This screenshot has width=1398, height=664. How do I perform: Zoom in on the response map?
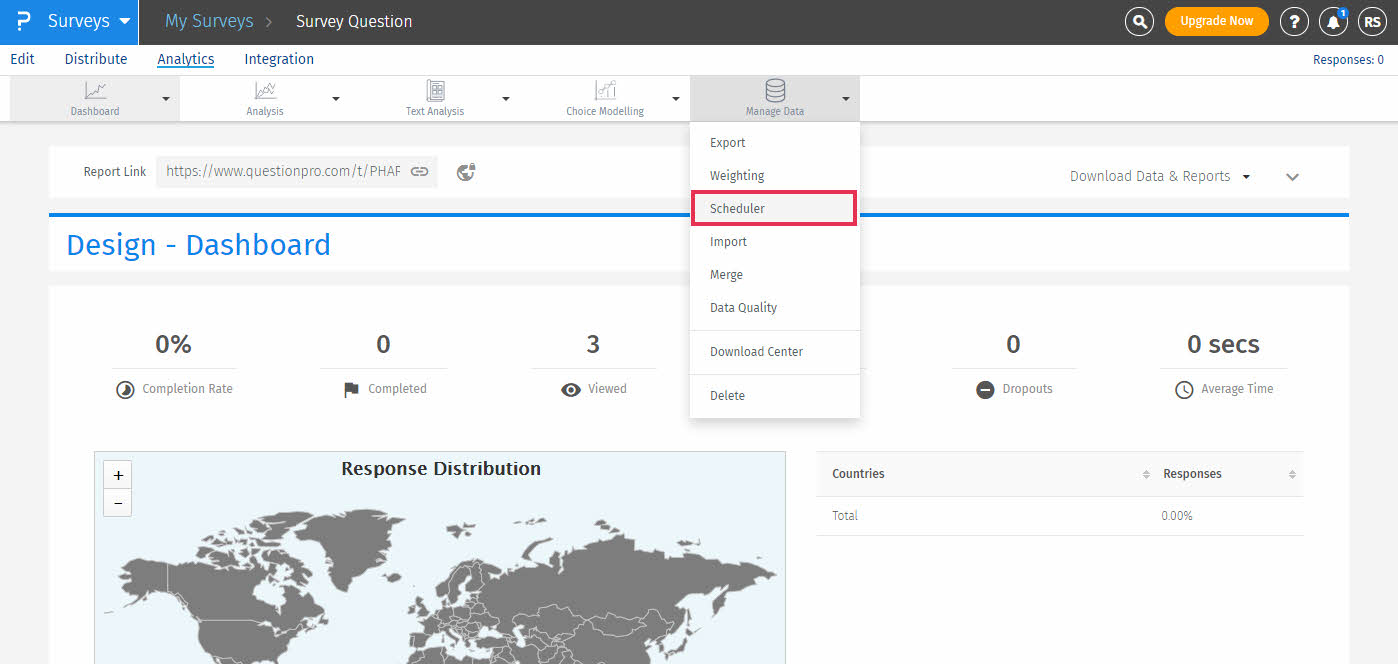pos(118,476)
